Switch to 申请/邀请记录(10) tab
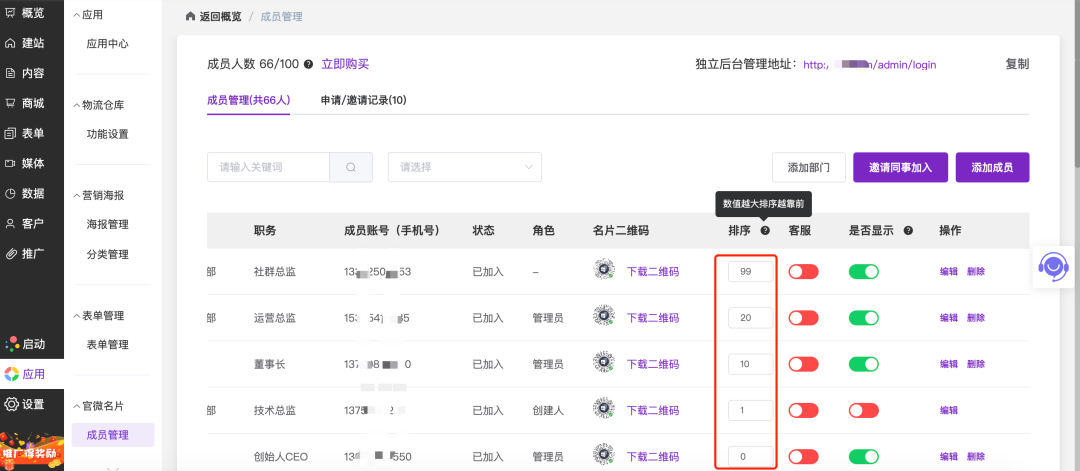Screen dimensions: 1080x471 pyautogui.click(x=363, y=100)
